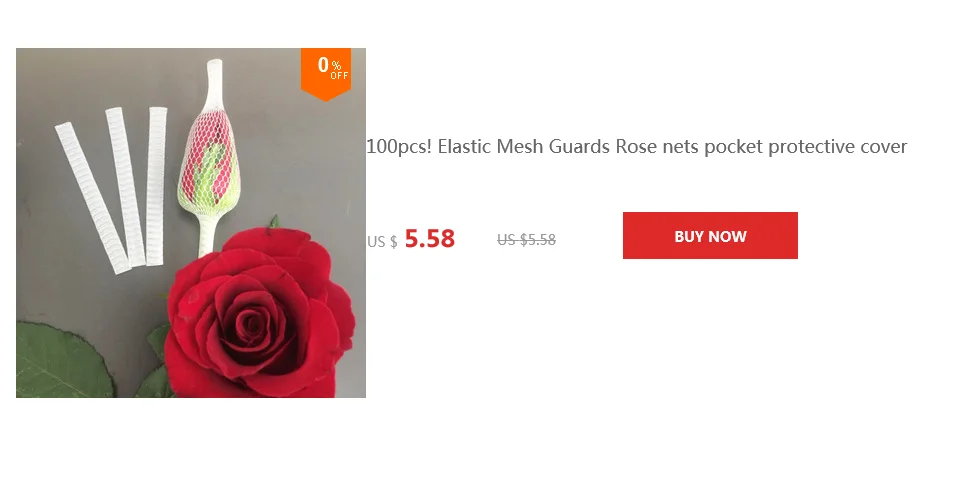Open the product photo thumbnail
The image size is (958, 477).
(x=191, y=223)
